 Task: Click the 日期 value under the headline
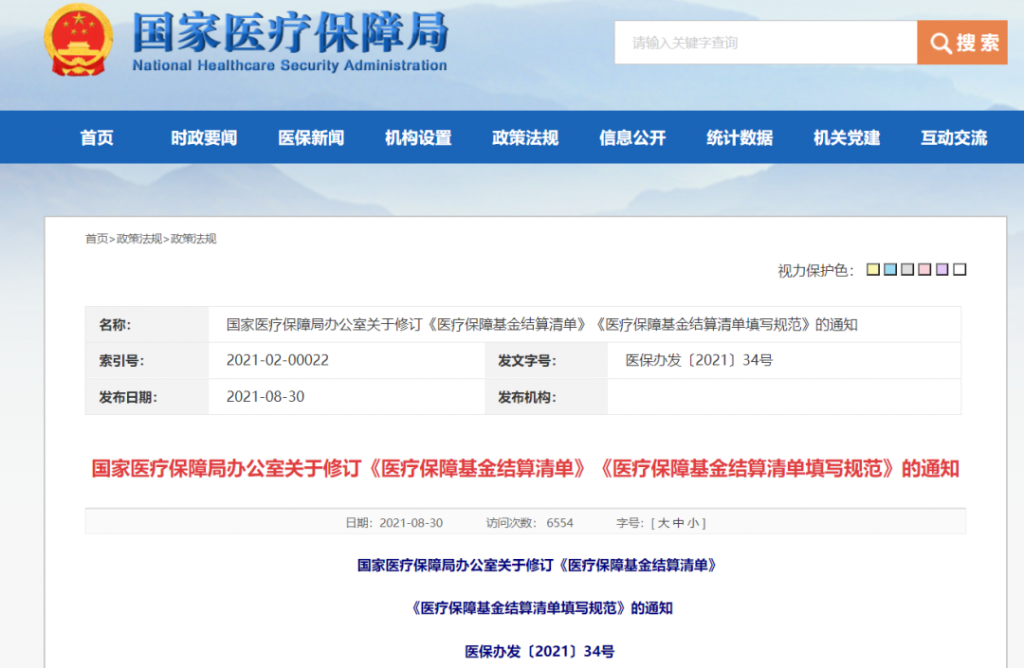click(411, 523)
